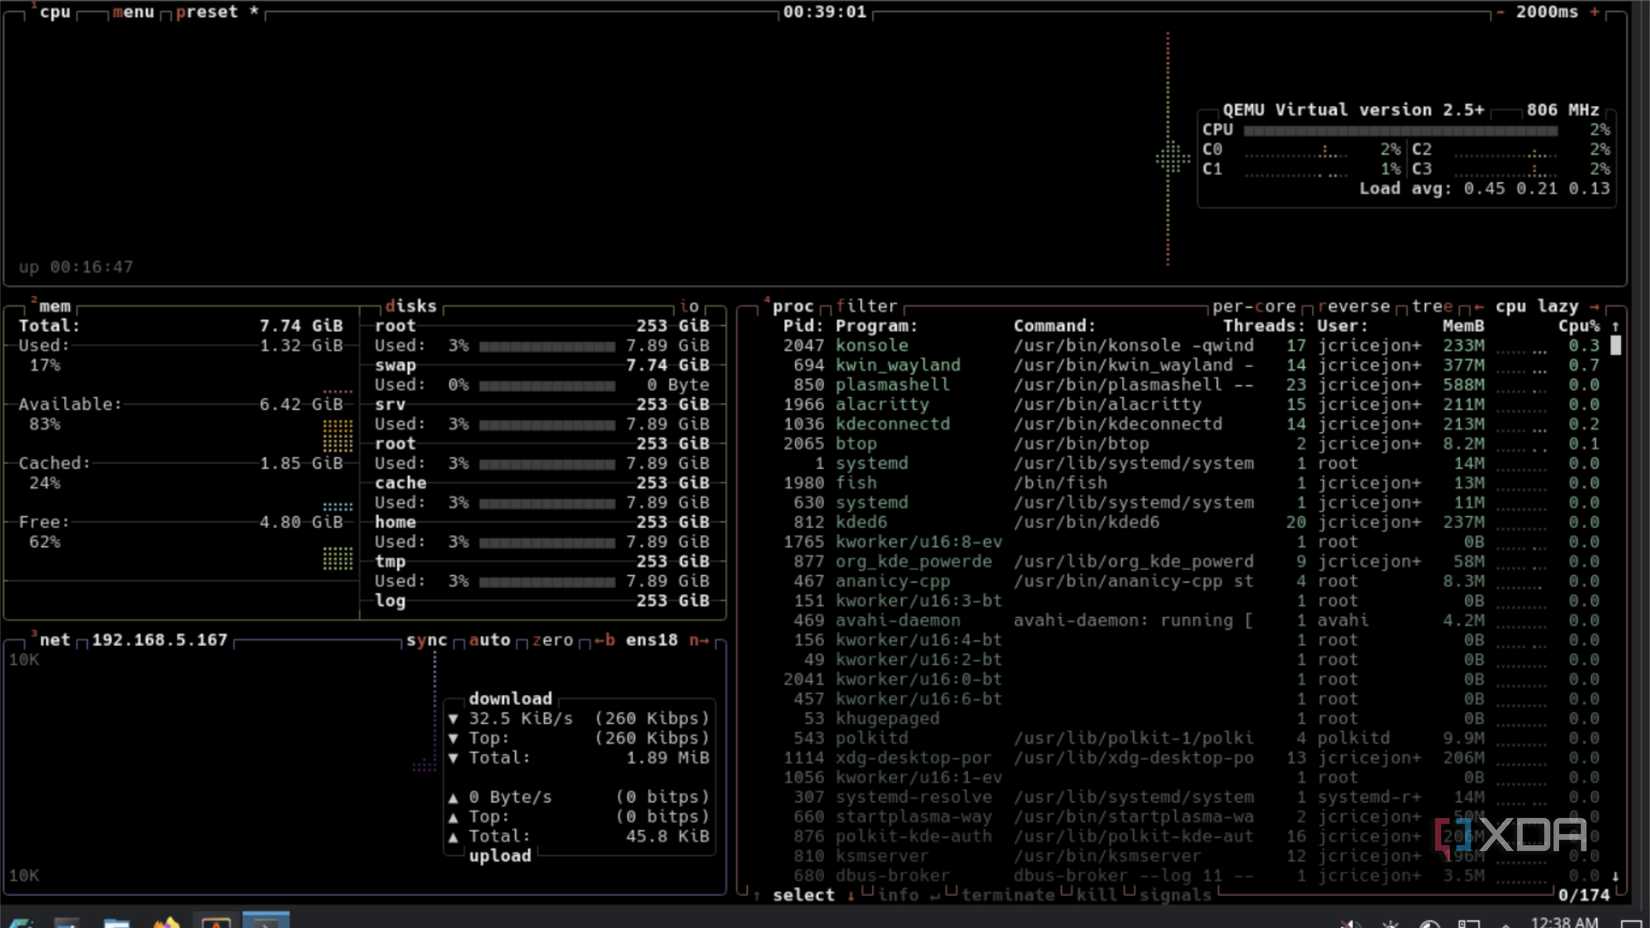1650x928 pixels.
Task: Click the cpu lazy sort label
Action: tap(1537, 306)
